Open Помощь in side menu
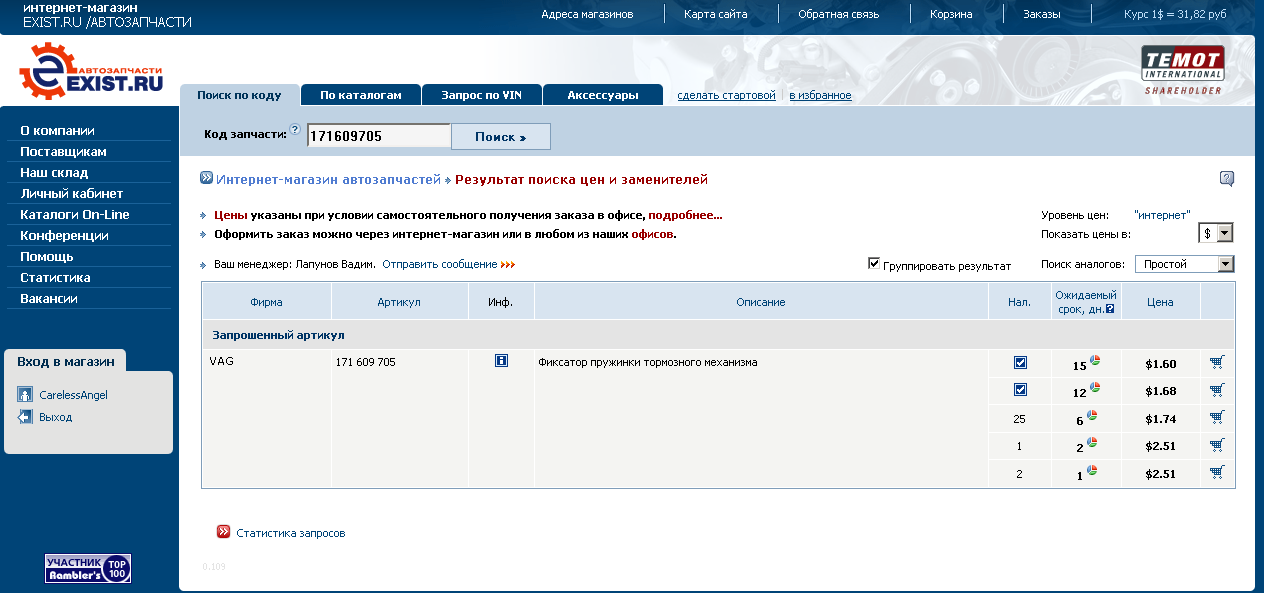 (47, 256)
